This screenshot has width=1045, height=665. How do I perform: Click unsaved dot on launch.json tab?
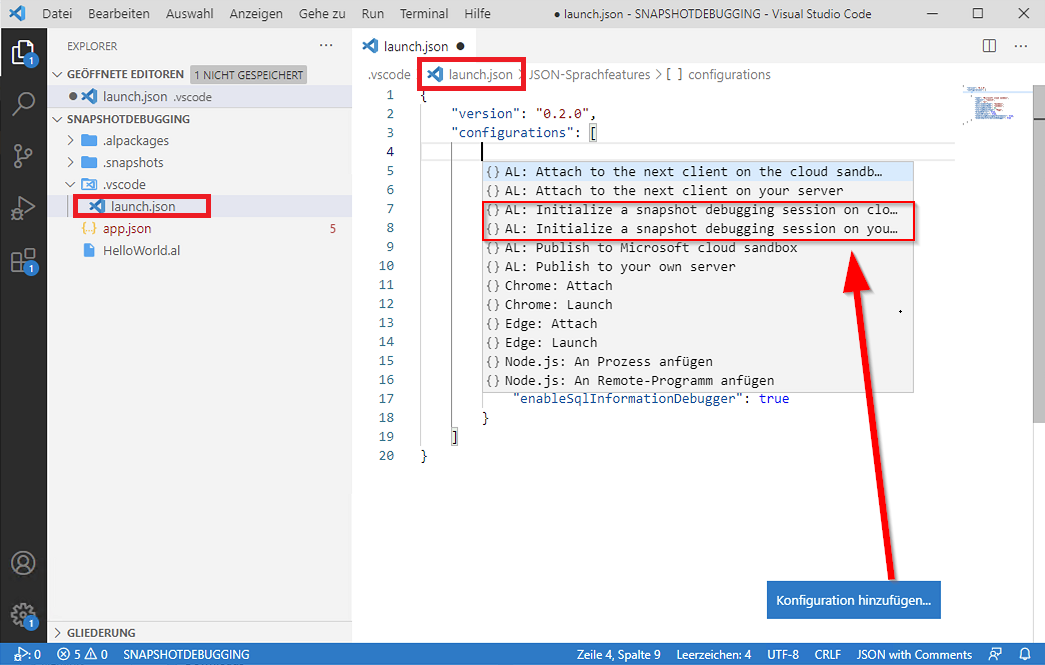coord(461,46)
